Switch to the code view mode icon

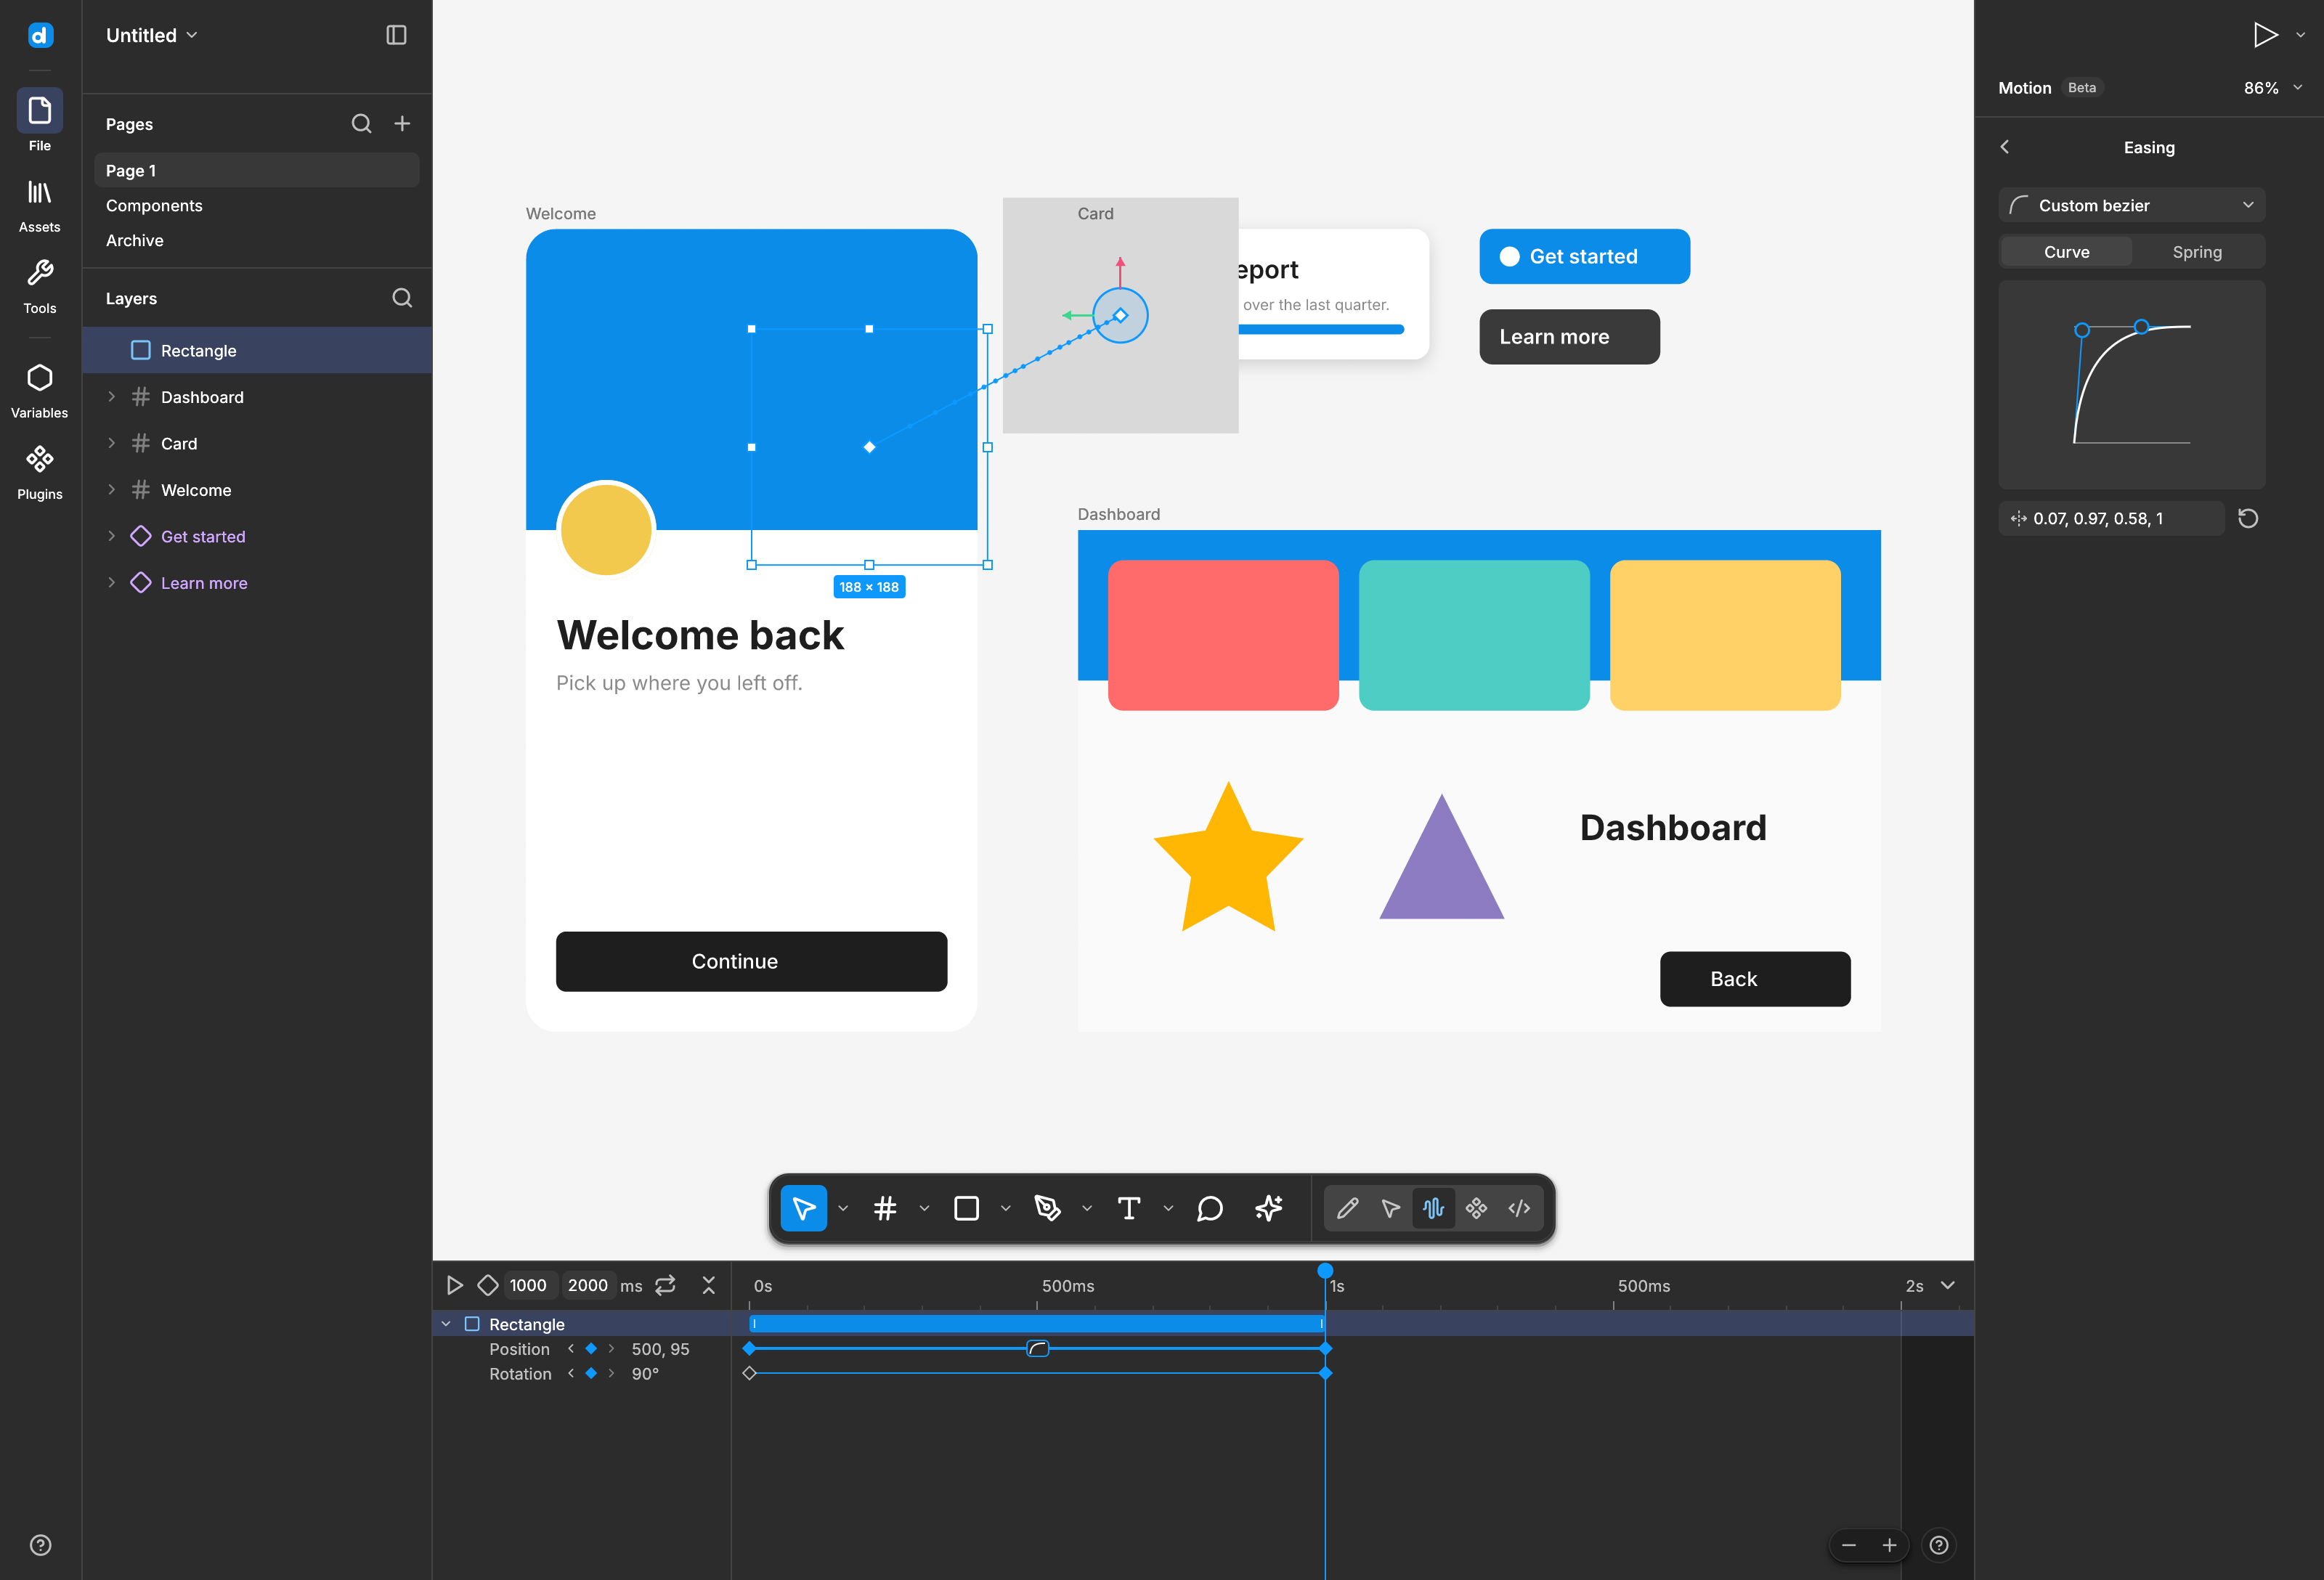[1519, 1208]
